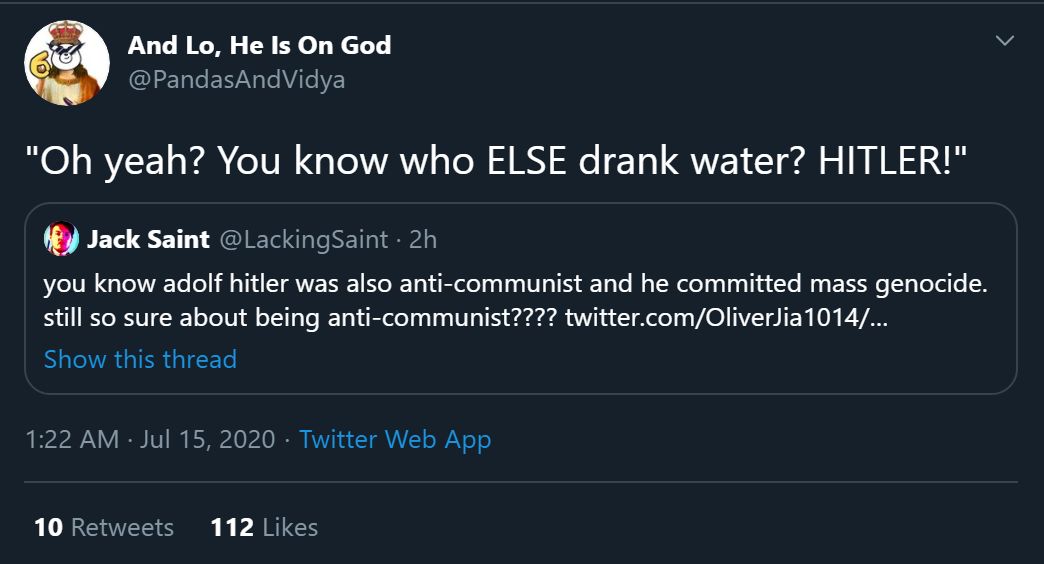Click the Jul 15, 2020 date
Viewport: 1044px width, 564px height.
coord(208,439)
